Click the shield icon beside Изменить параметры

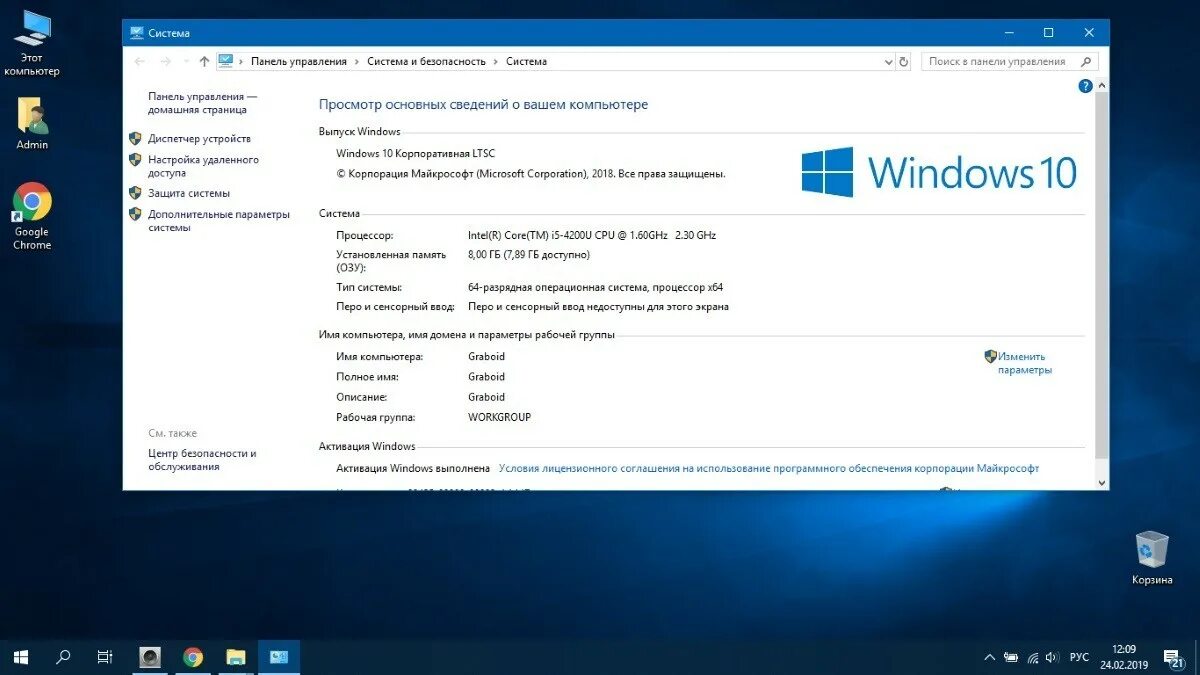(x=990, y=356)
